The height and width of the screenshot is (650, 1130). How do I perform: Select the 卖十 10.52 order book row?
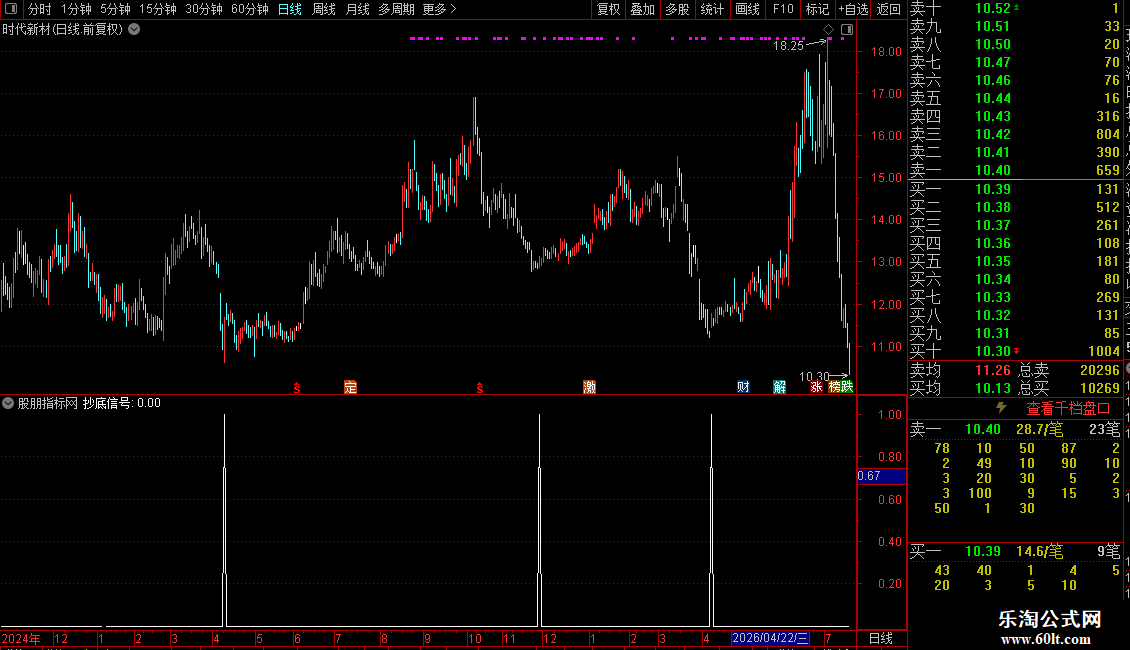tap(1015, 9)
